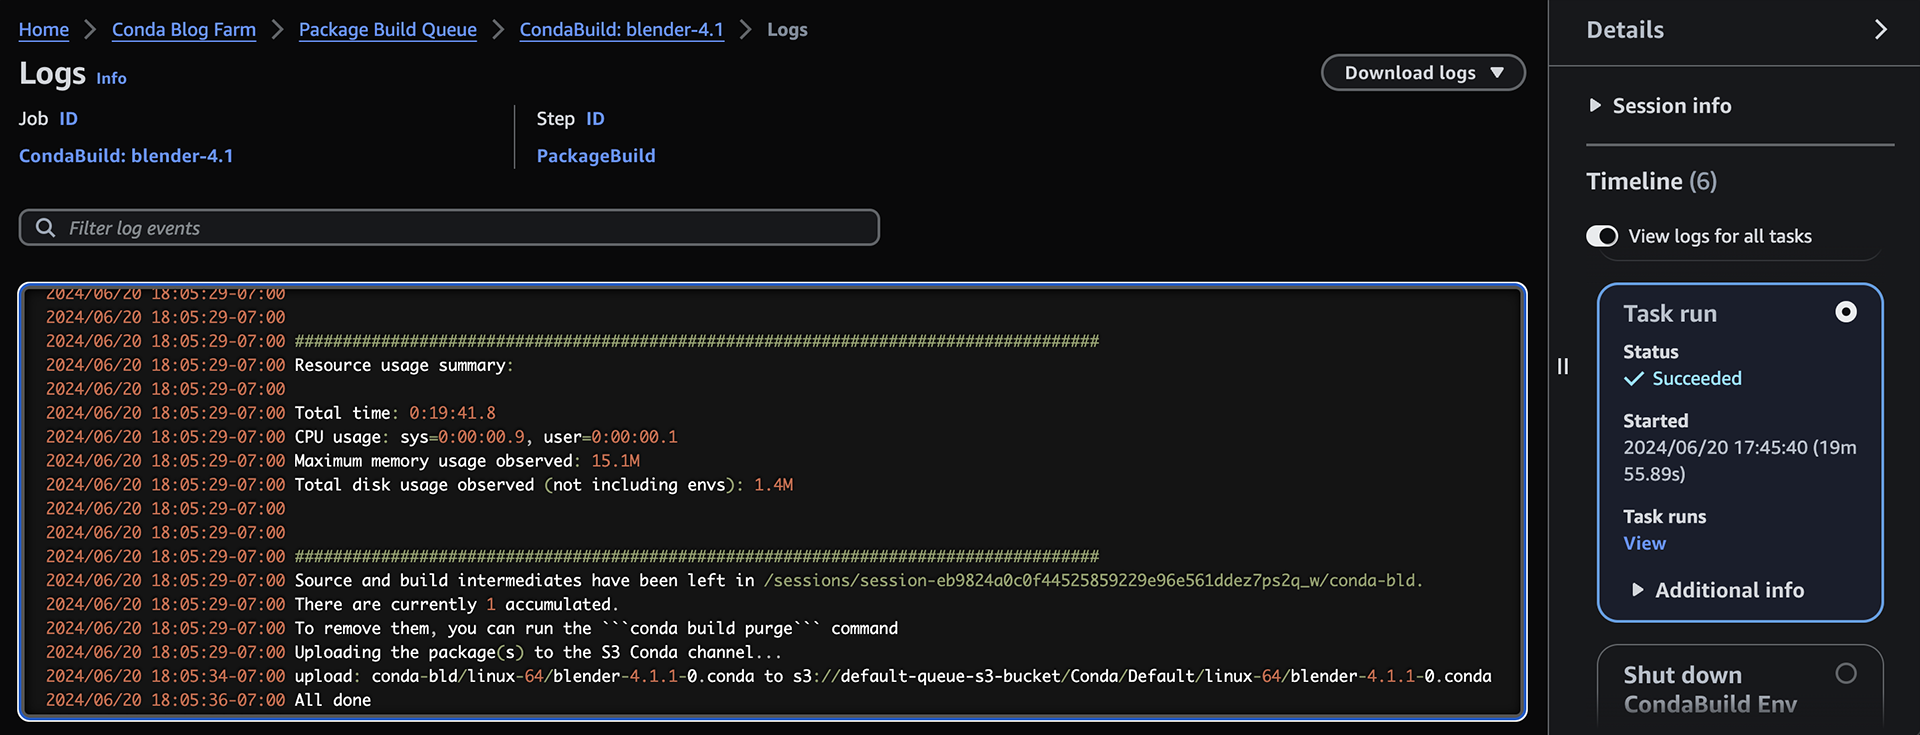Click the Download logs dropdown arrow
Screen dimensions: 1920x735
click(x=1497, y=73)
